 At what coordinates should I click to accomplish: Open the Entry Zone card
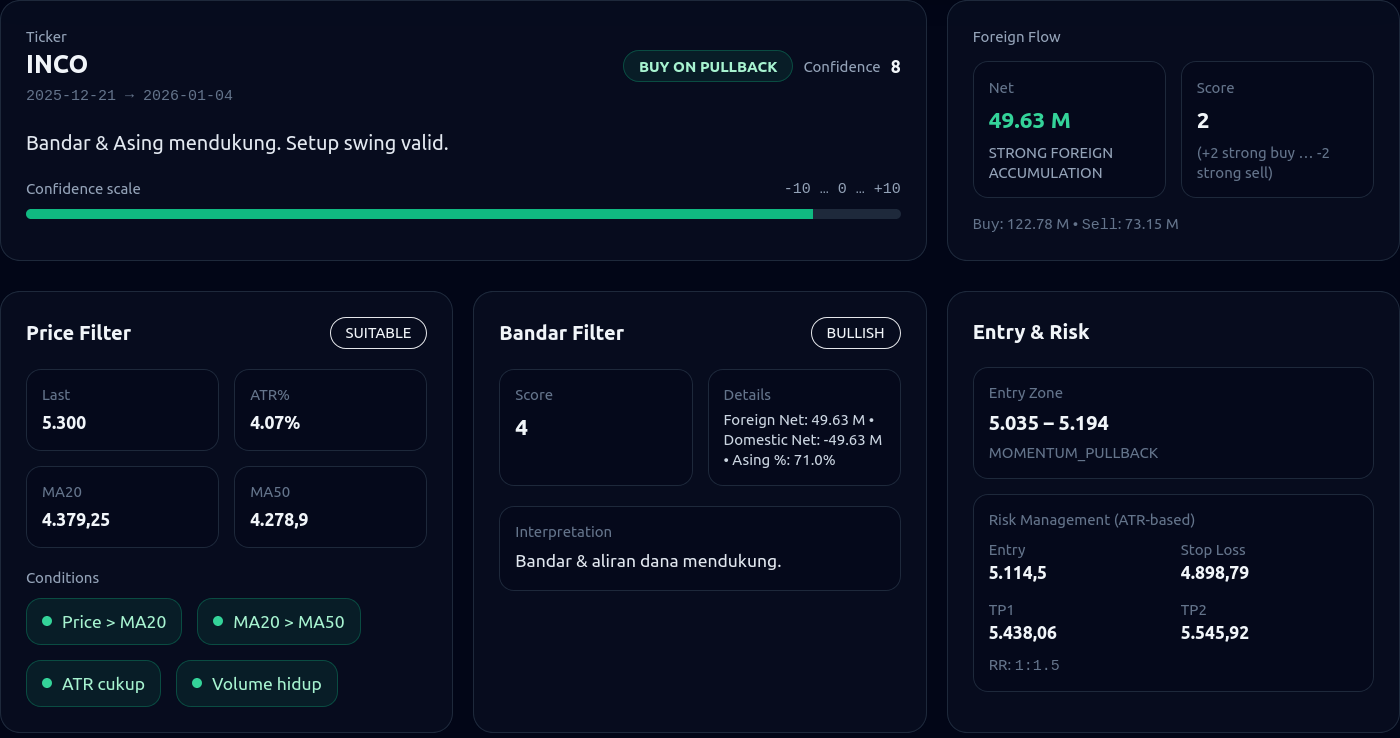[1173, 423]
